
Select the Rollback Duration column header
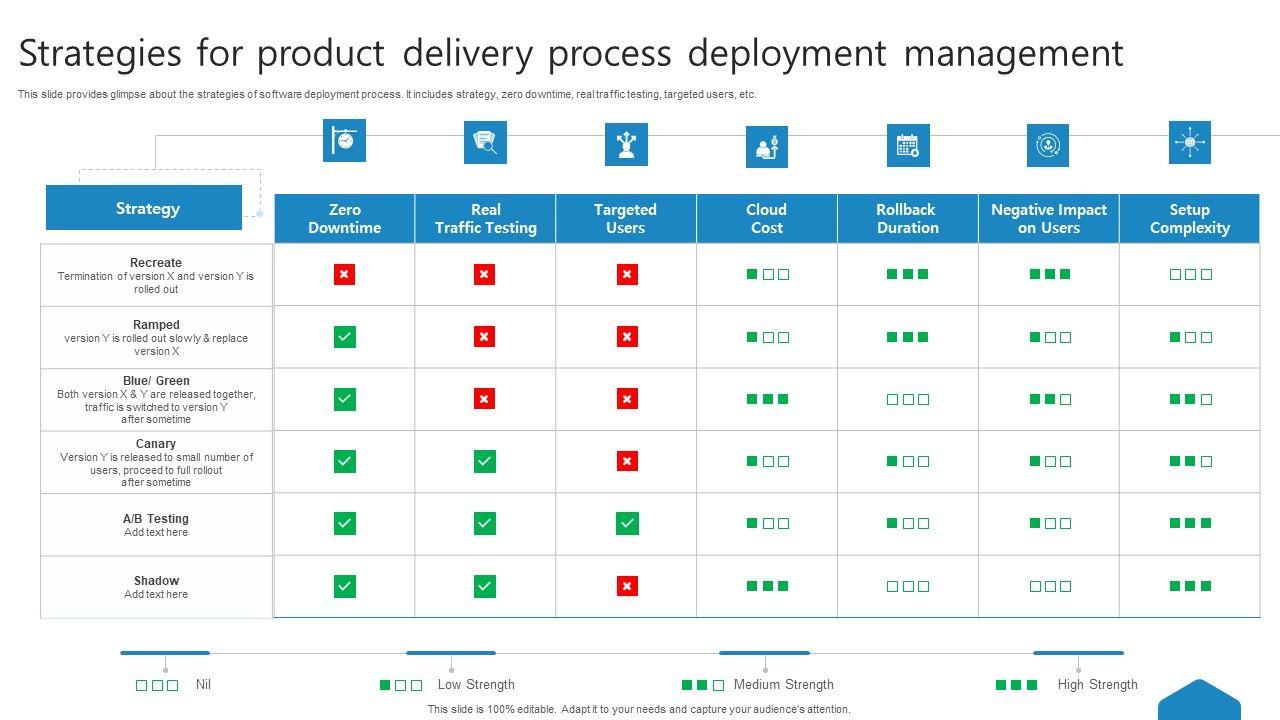pos(908,218)
